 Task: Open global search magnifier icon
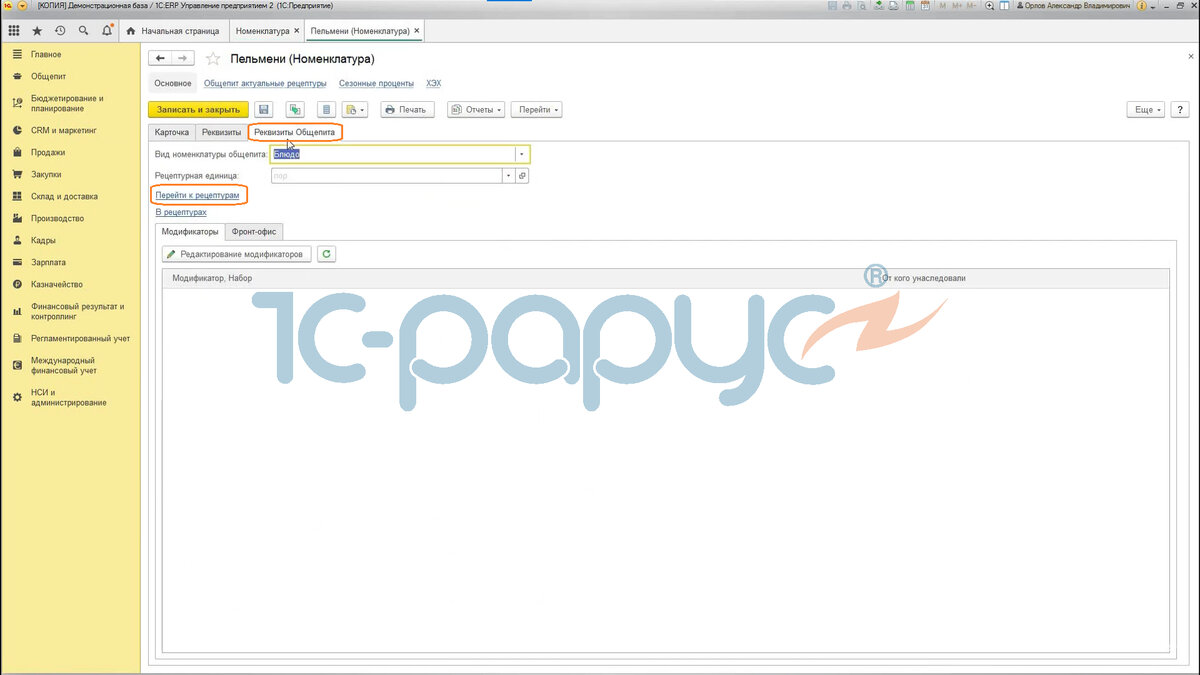click(83, 31)
